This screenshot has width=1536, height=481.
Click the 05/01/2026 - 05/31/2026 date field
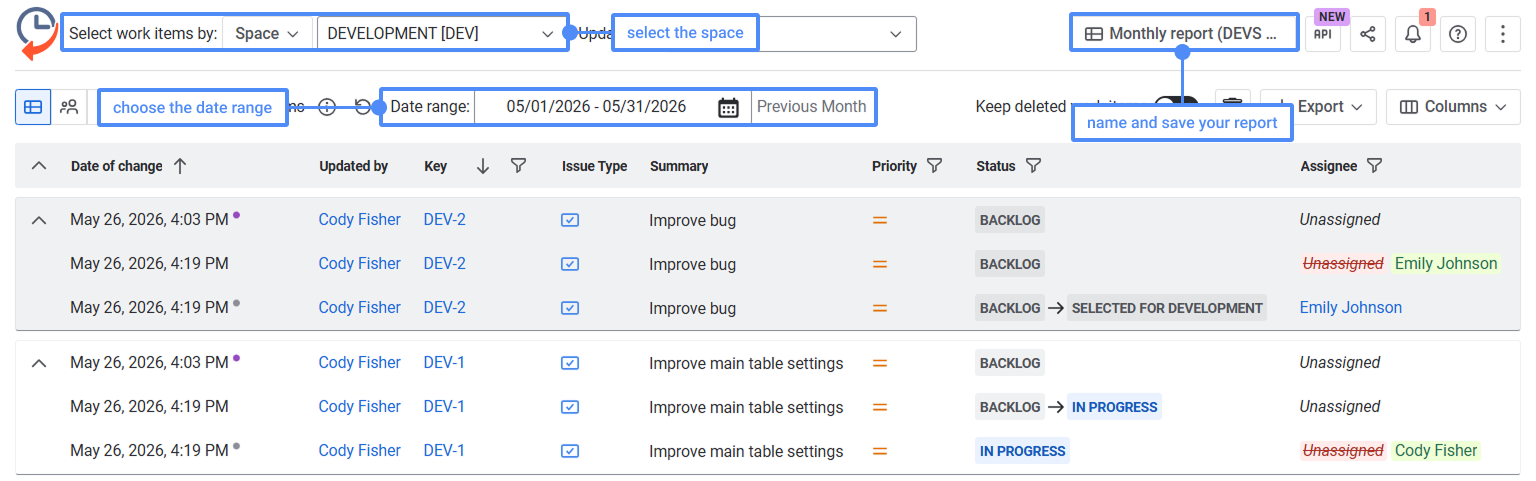coord(596,107)
